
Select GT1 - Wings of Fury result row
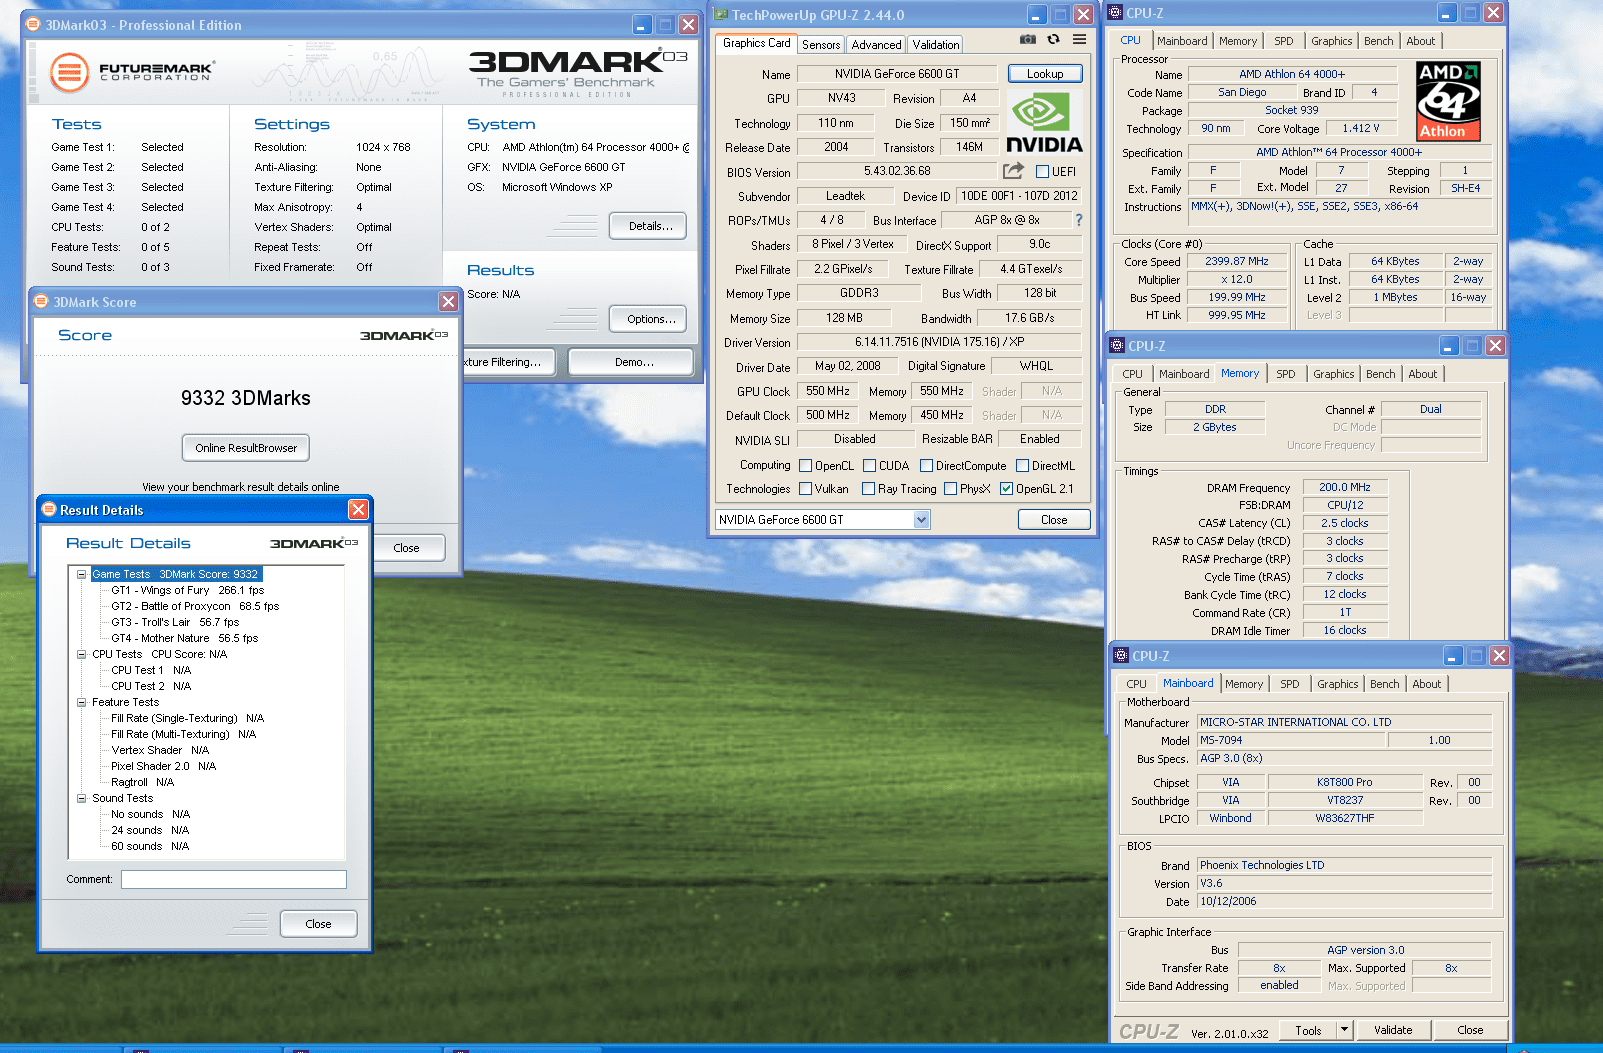(x=188, y=590)
